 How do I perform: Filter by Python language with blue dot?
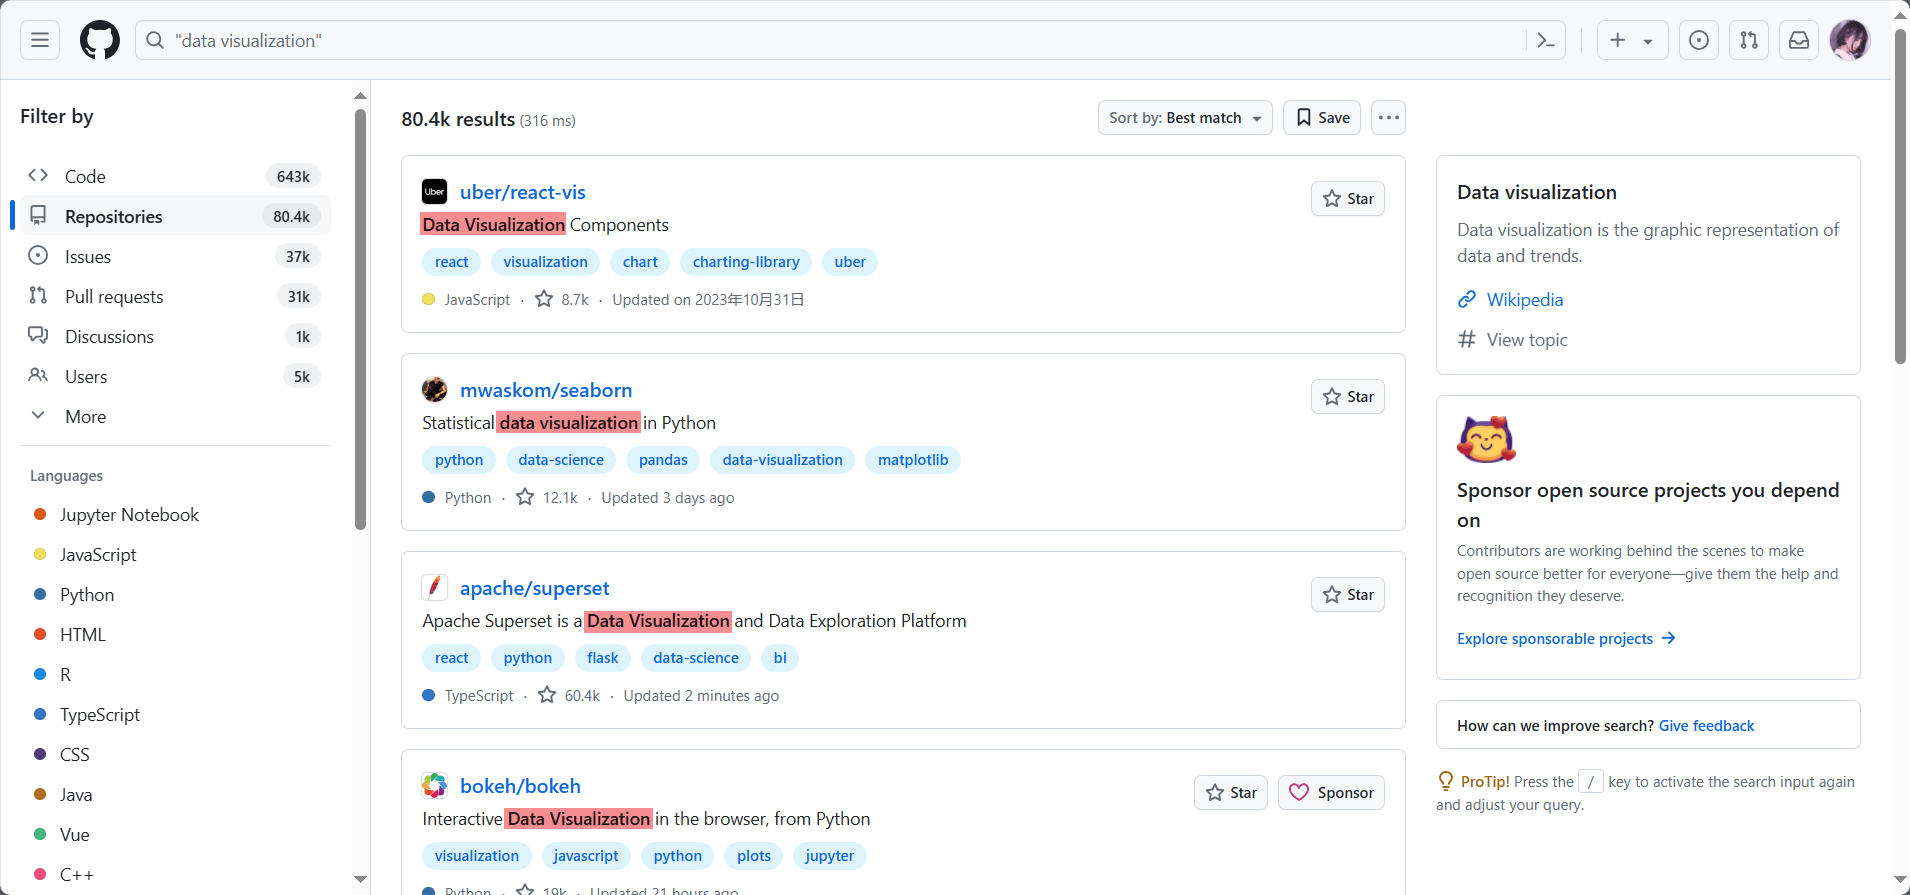[x=87, y=595]
